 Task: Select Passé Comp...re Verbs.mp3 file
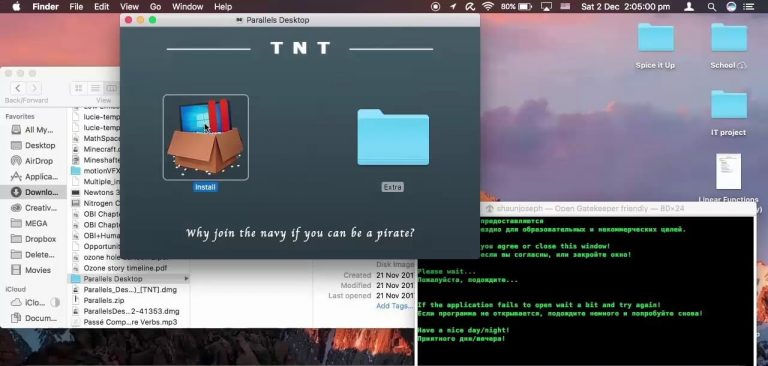128,322
